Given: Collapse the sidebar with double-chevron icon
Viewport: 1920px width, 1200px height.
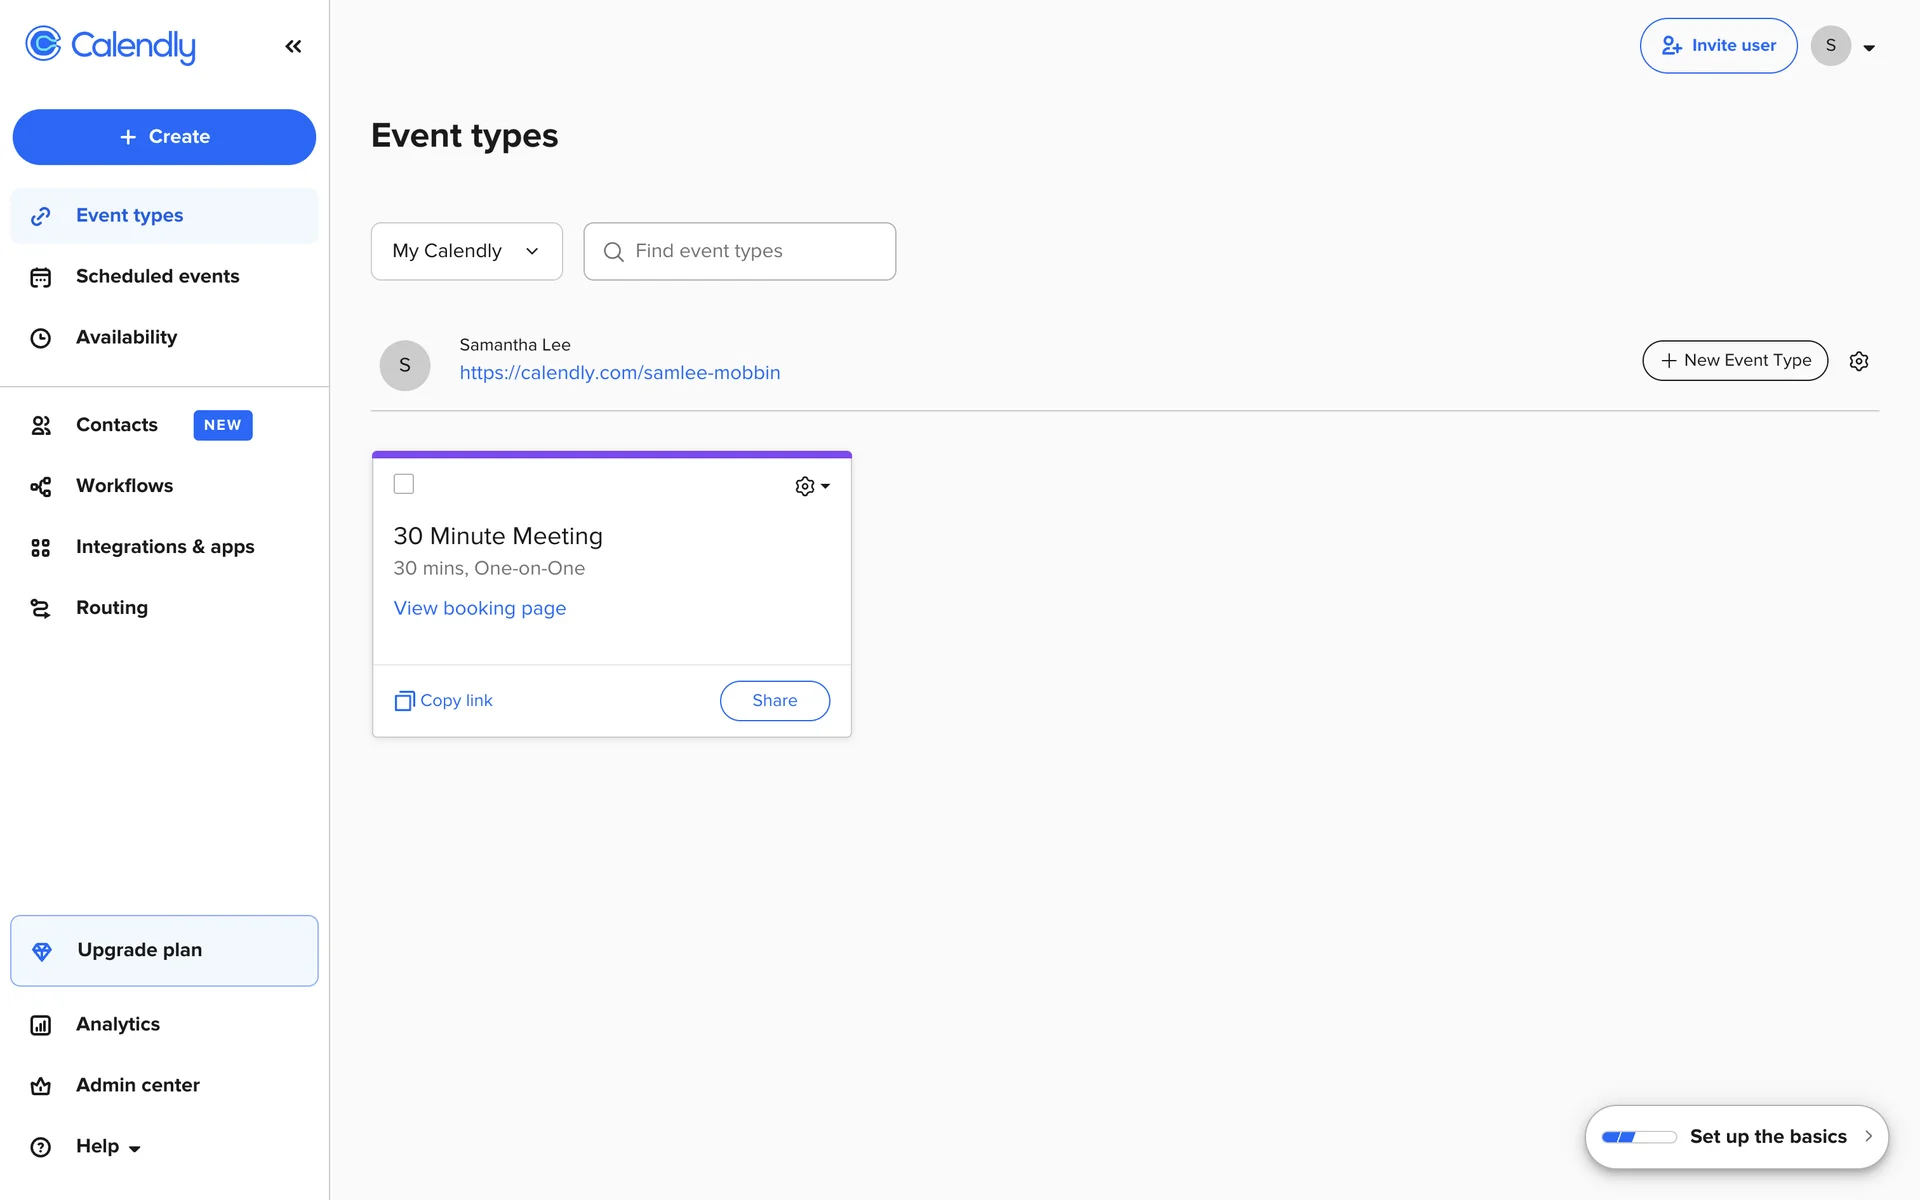Looking at the screenshot, I should (293, 46).
